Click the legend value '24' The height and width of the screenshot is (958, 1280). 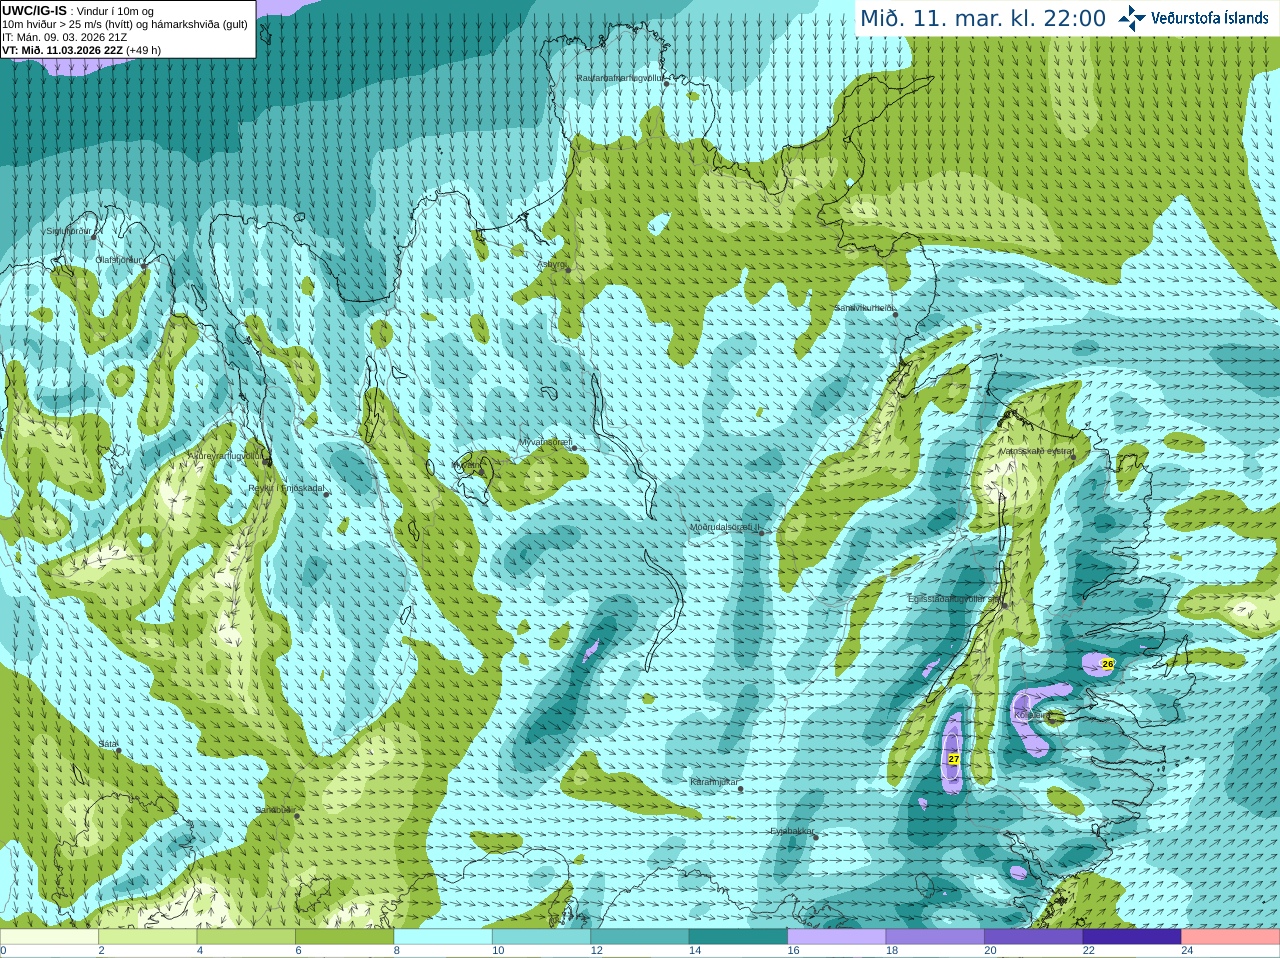click(1187, 951)
